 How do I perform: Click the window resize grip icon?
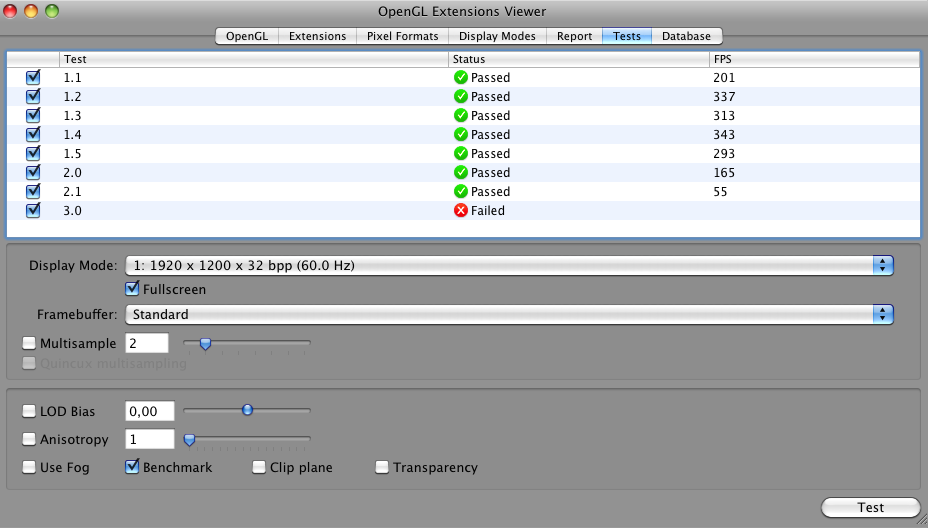[x=921, y=521]
